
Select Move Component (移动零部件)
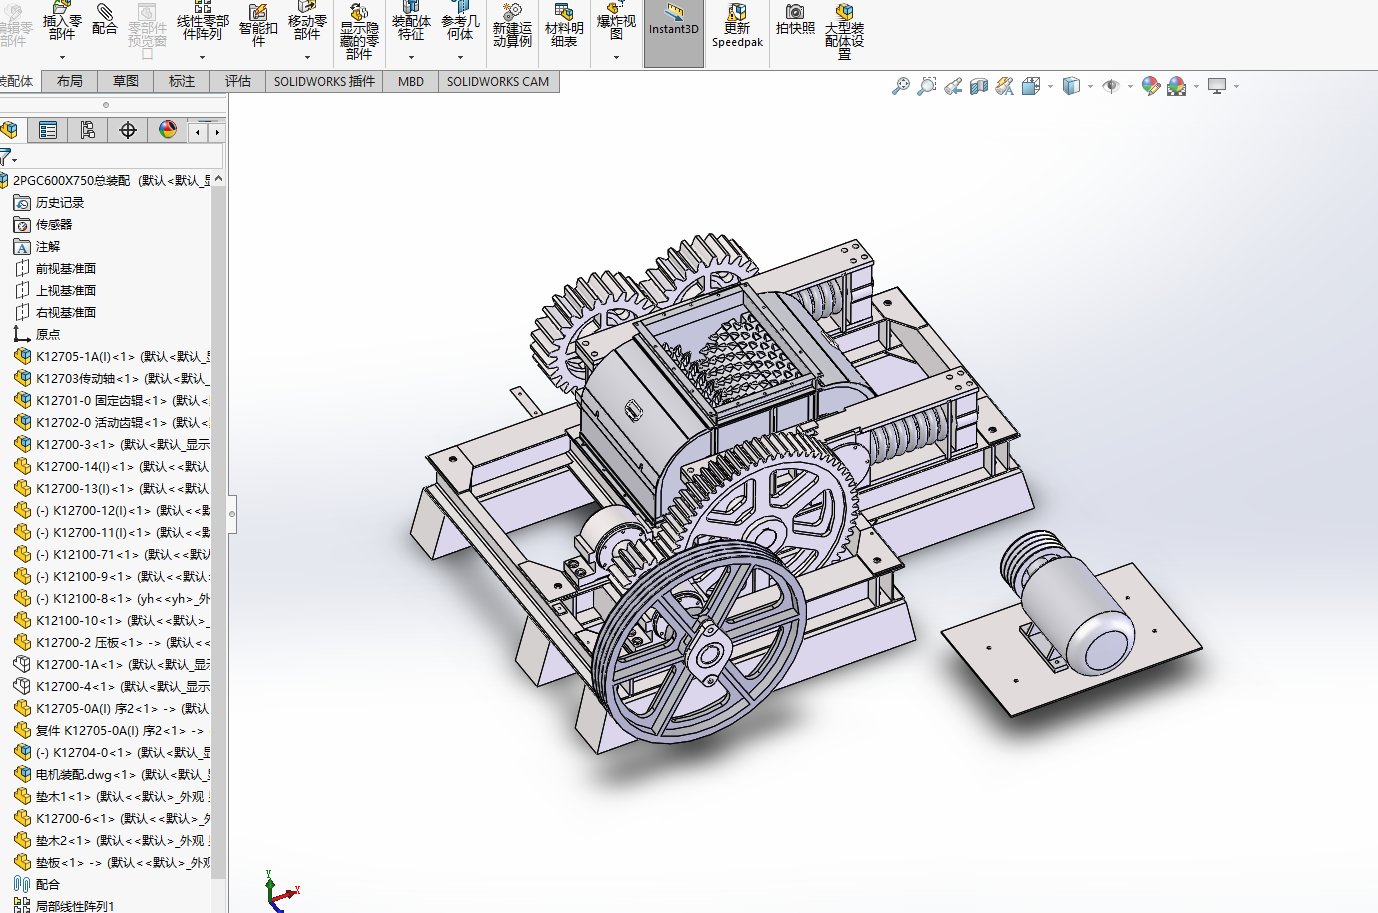307,20
